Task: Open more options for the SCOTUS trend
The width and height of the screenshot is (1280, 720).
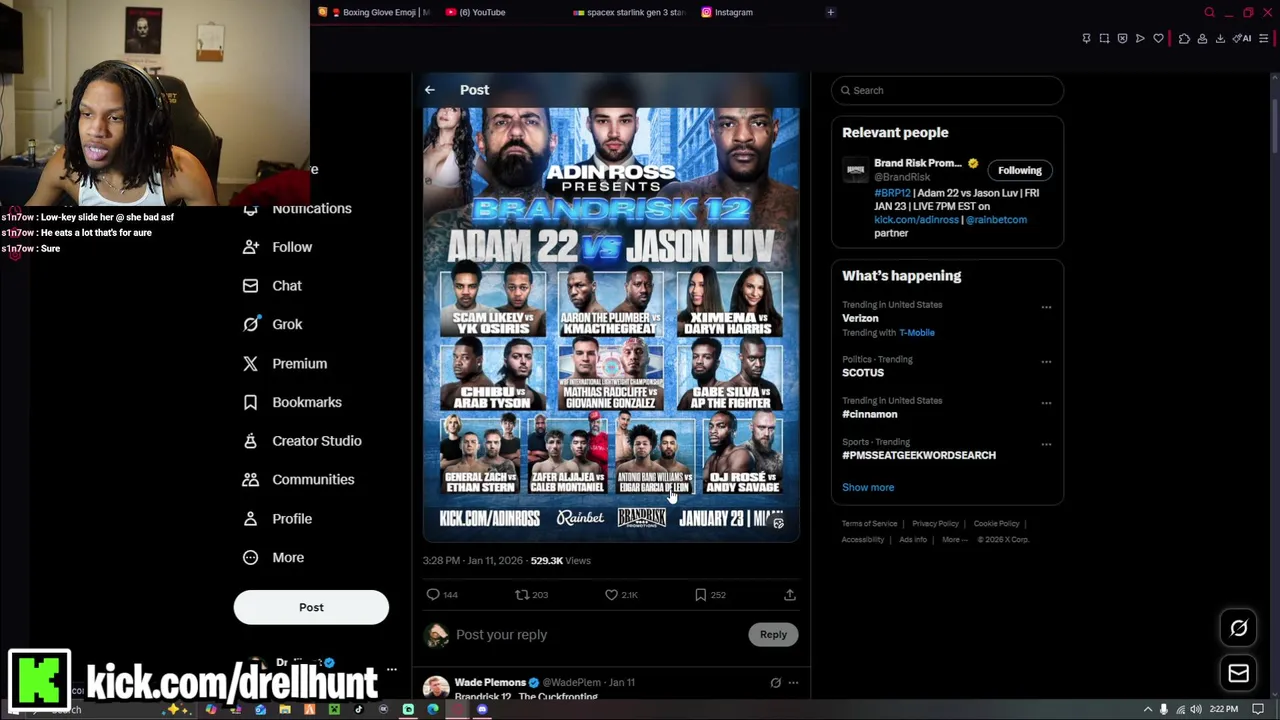Action: point(1046,362)
